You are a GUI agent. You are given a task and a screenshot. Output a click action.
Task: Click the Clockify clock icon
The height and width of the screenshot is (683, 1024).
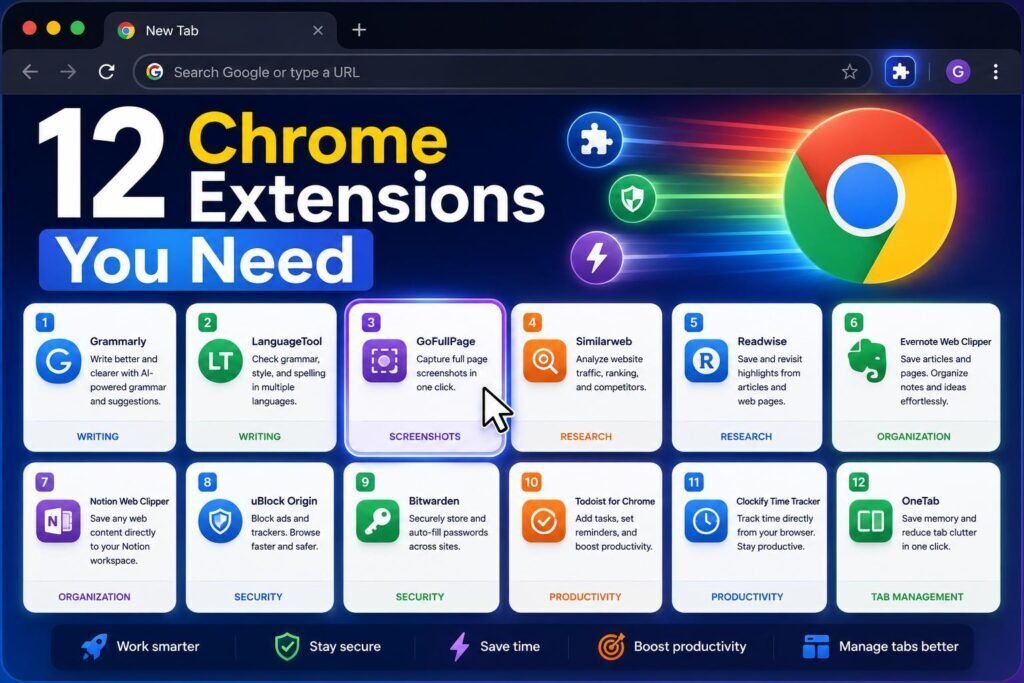click(x=706, y=521)
